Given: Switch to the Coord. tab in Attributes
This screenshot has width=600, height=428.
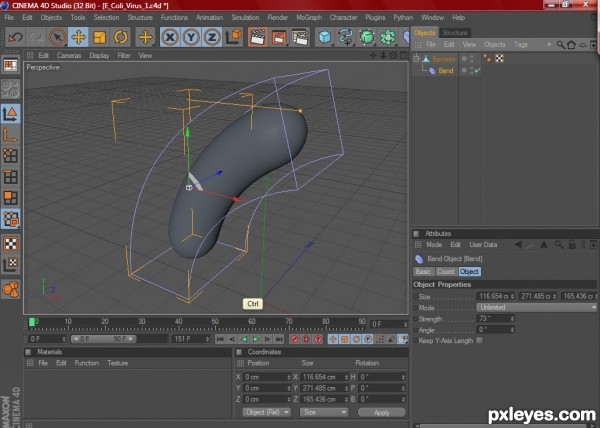Looking at the screenshot, I should [x=446, y=272].
